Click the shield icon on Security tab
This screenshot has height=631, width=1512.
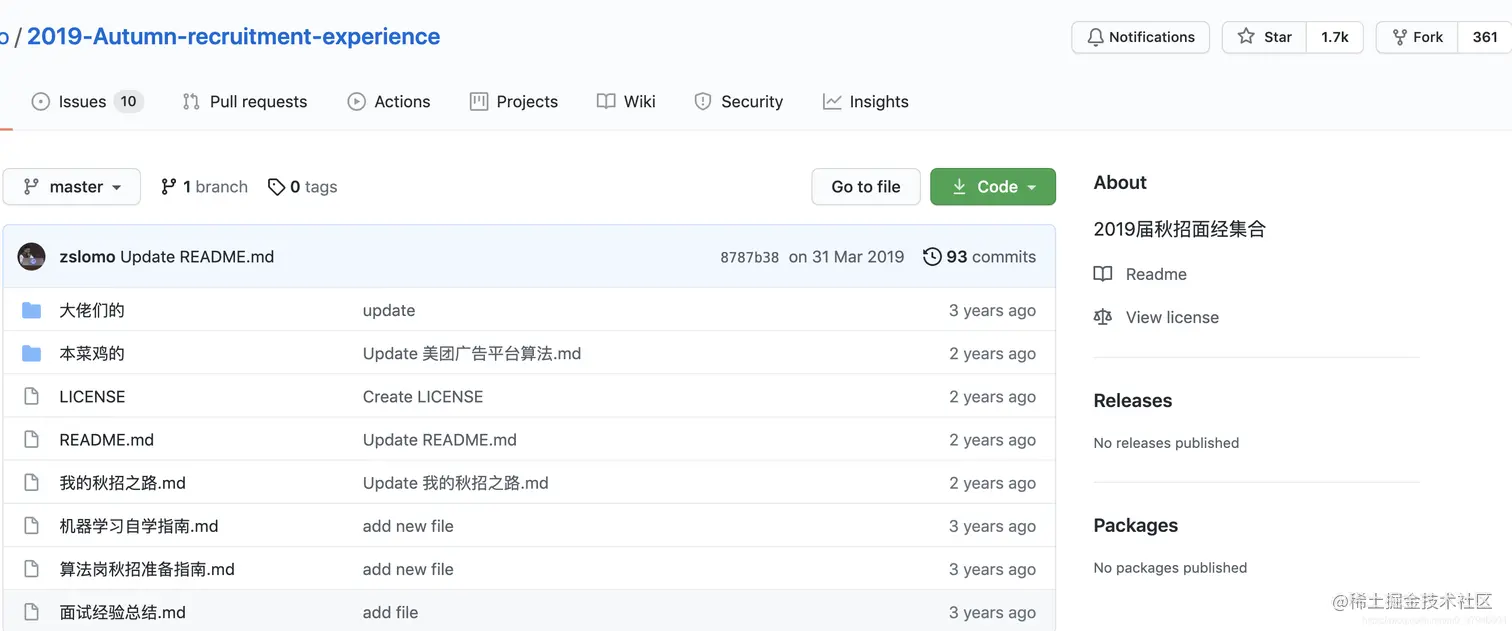(703, 101)
